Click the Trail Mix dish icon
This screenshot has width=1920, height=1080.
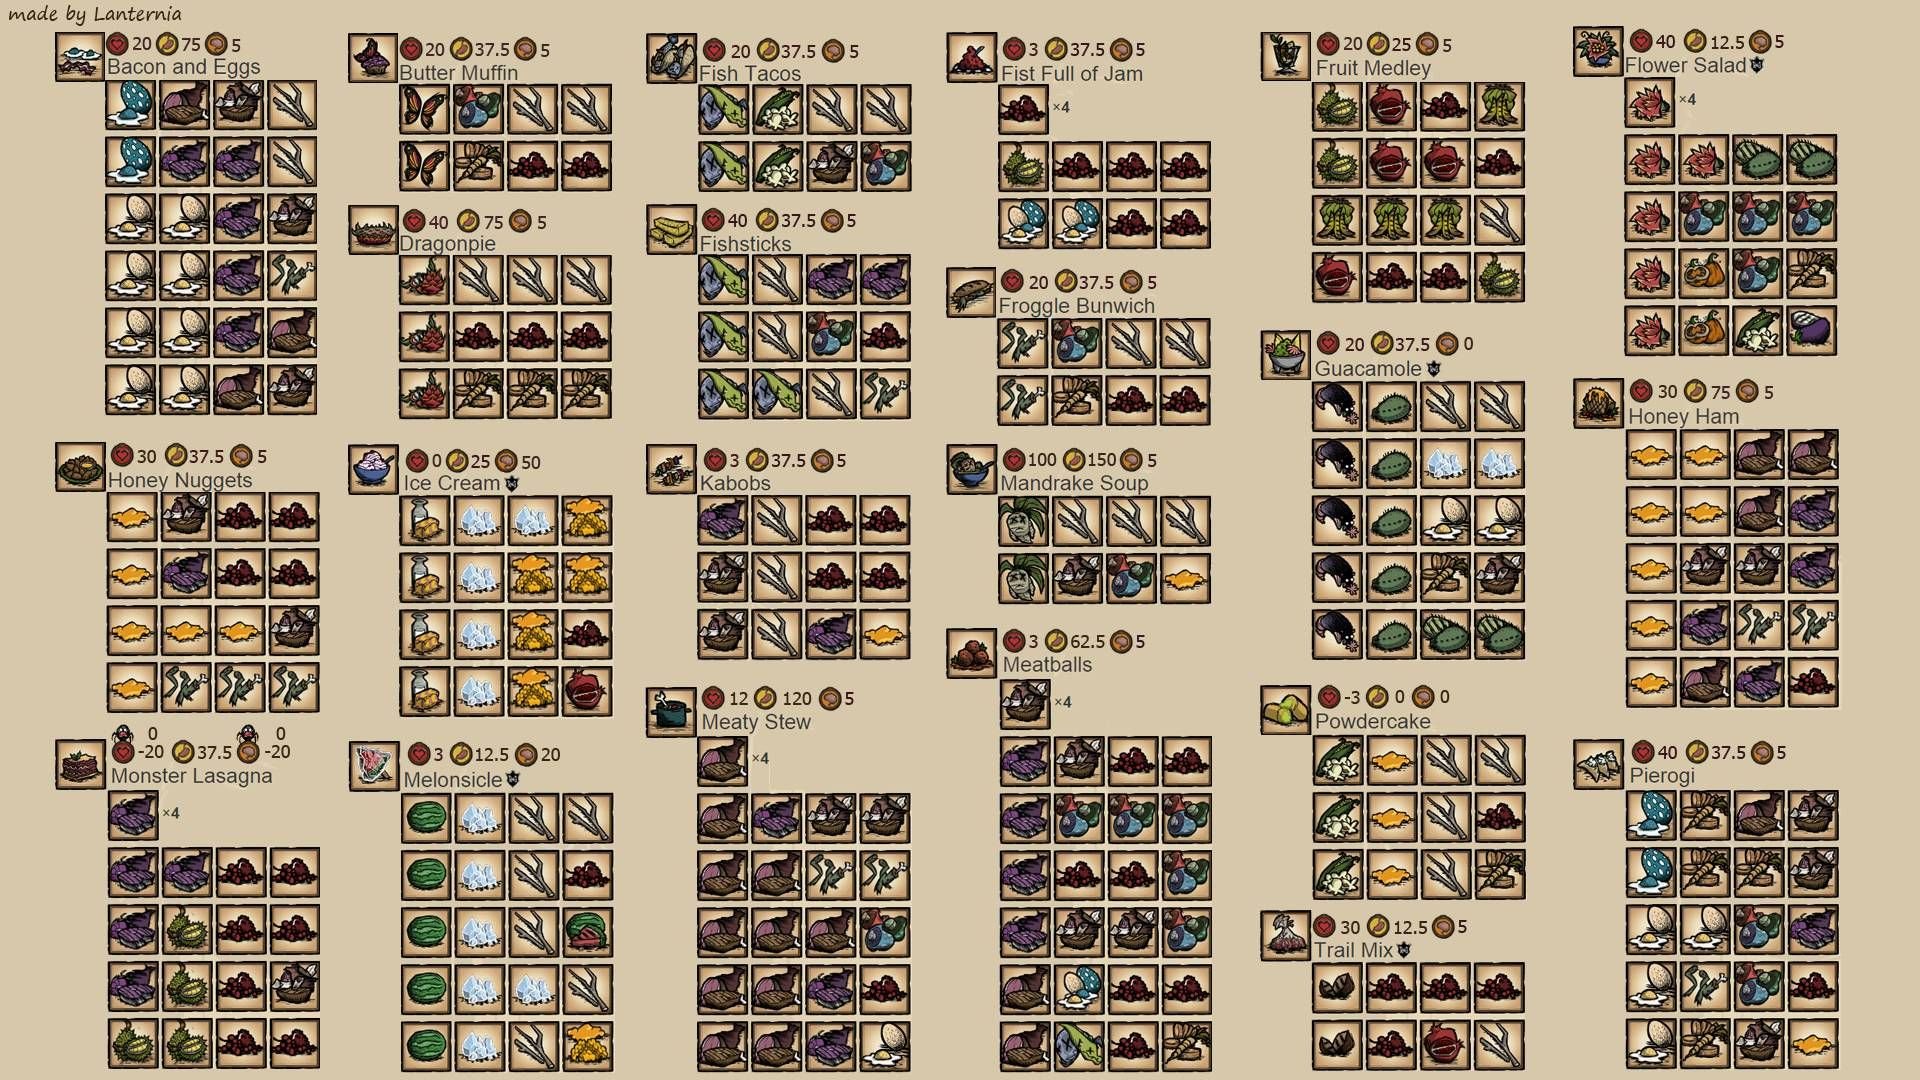(x=1285, y=936)
